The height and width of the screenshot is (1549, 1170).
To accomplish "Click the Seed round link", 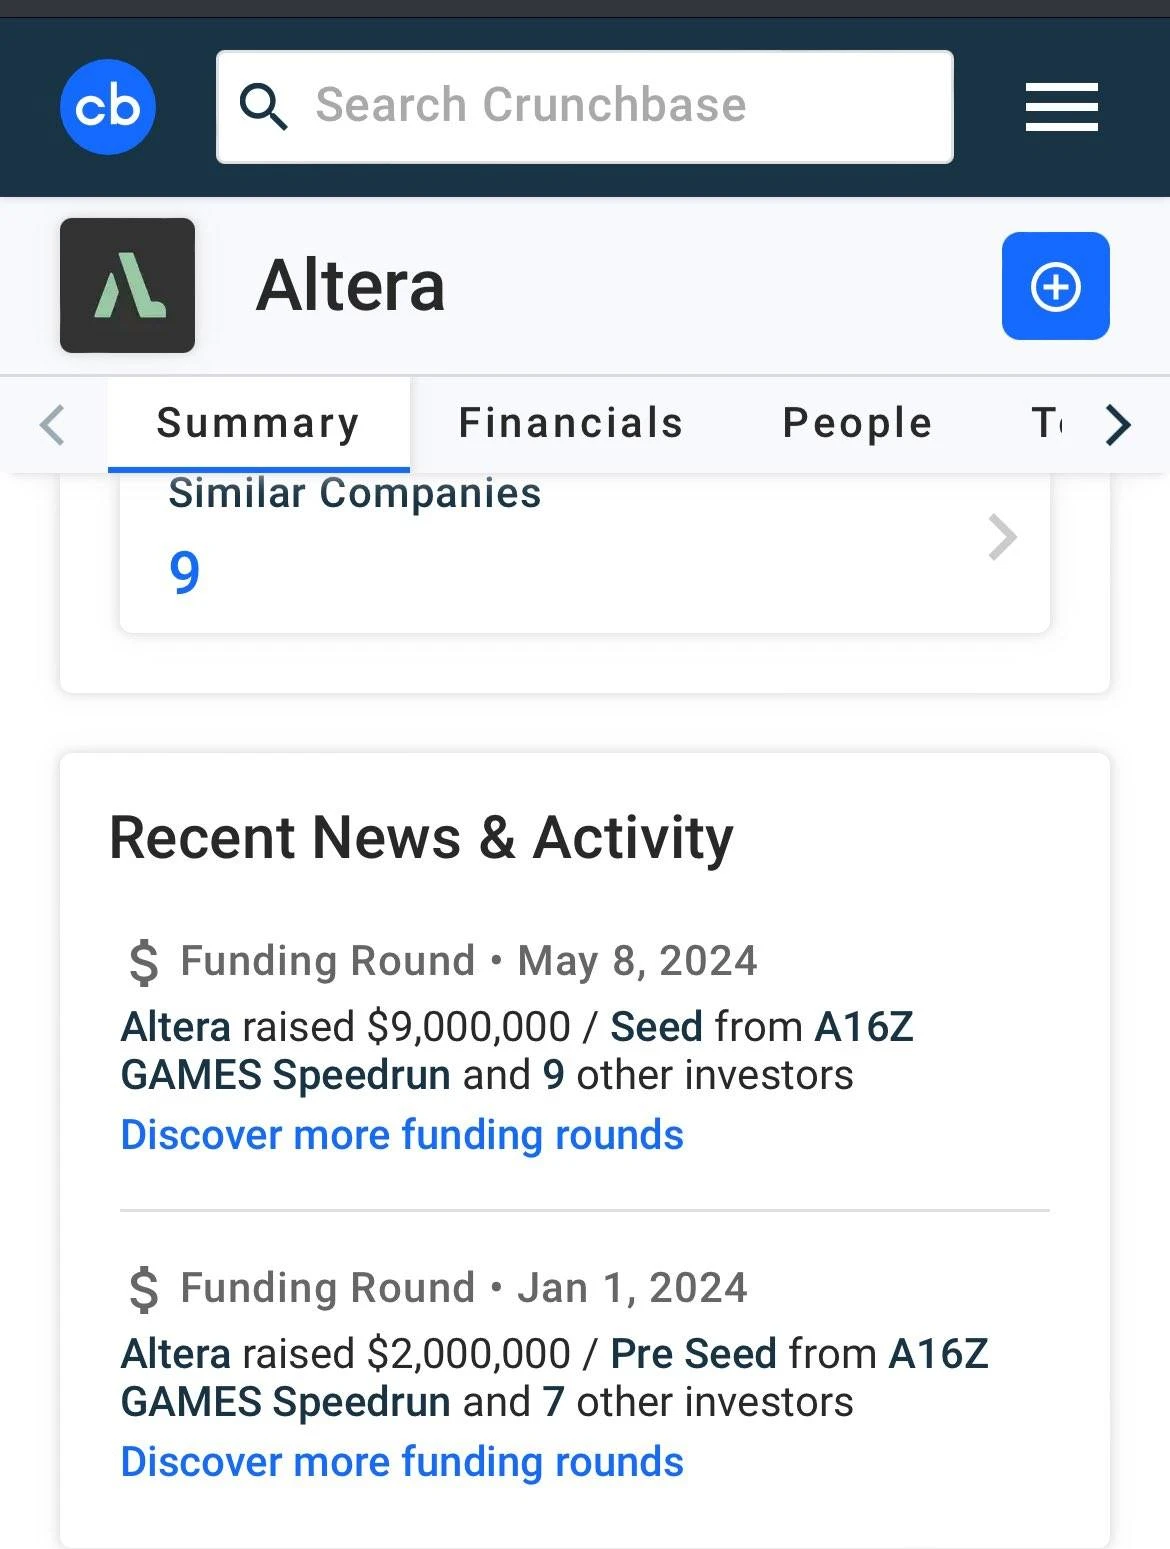I will pyautogui.click(x=656, y=1027).
